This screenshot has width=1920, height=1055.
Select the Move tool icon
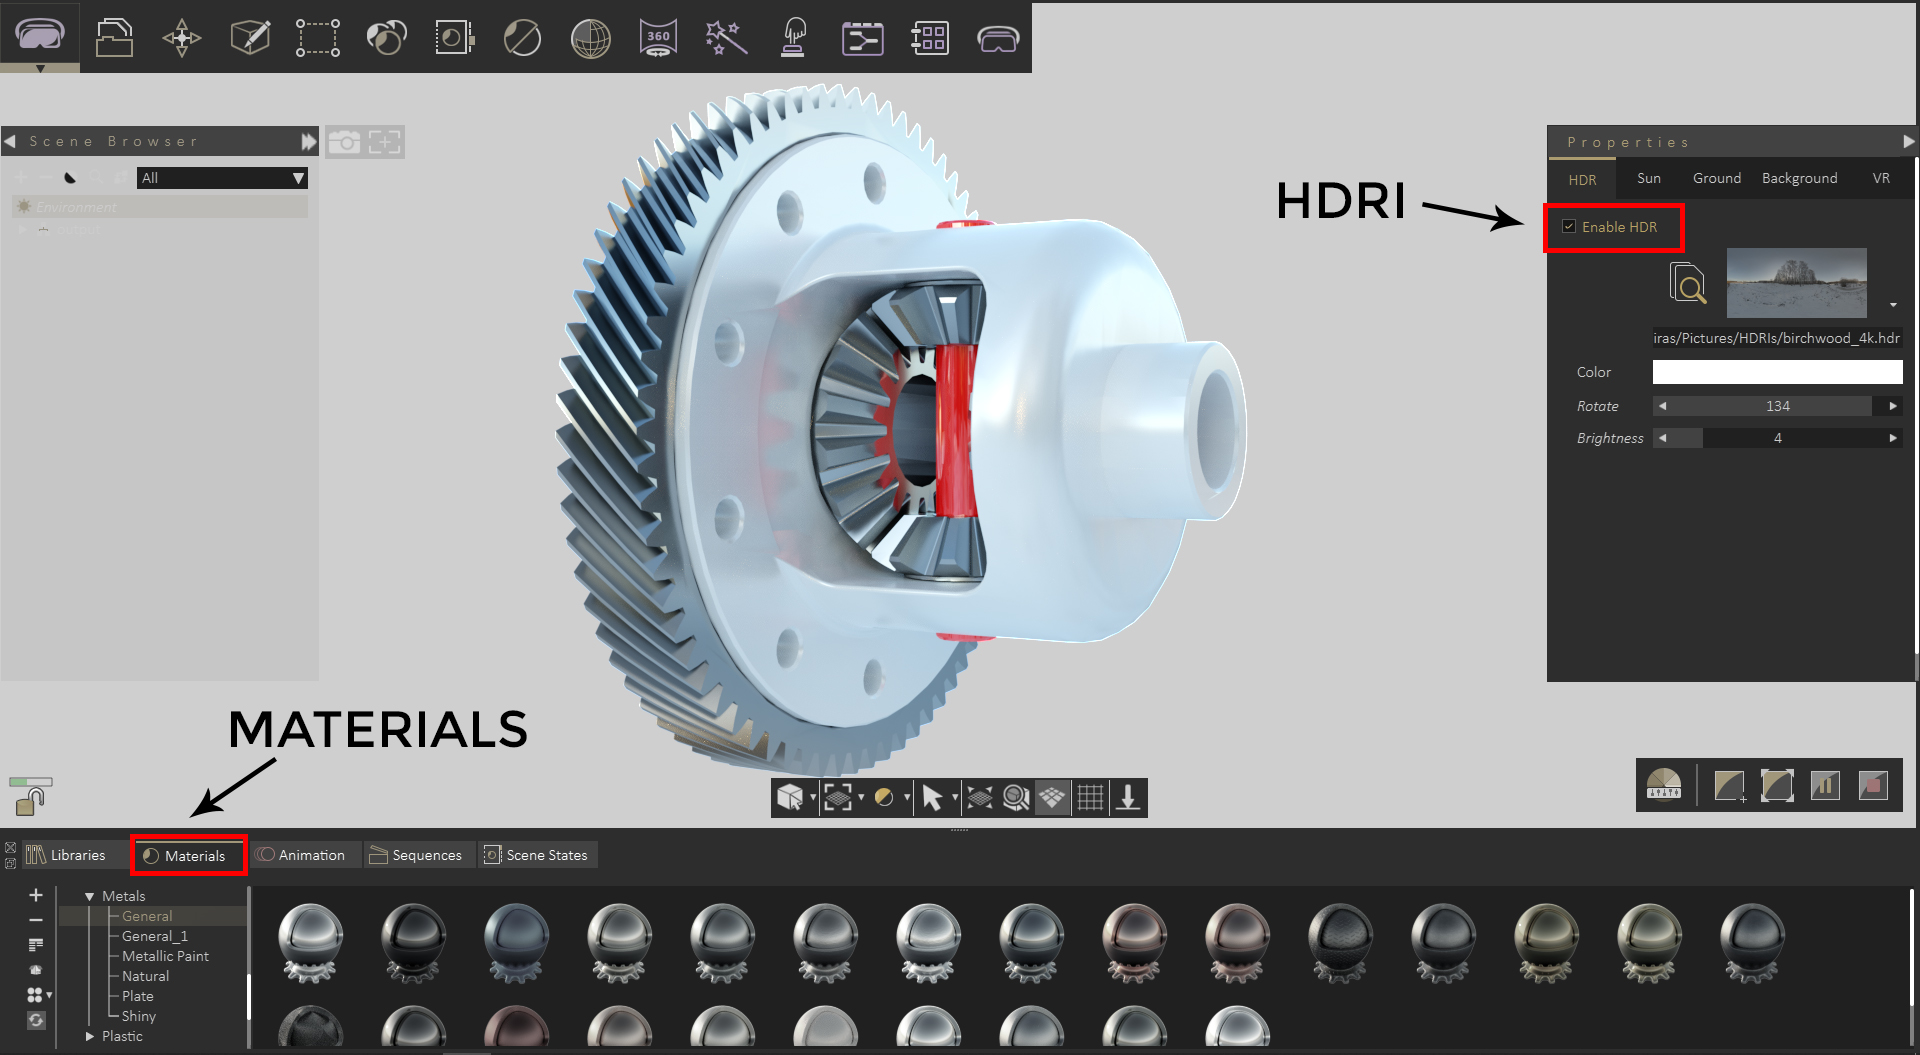coord(181,38)
